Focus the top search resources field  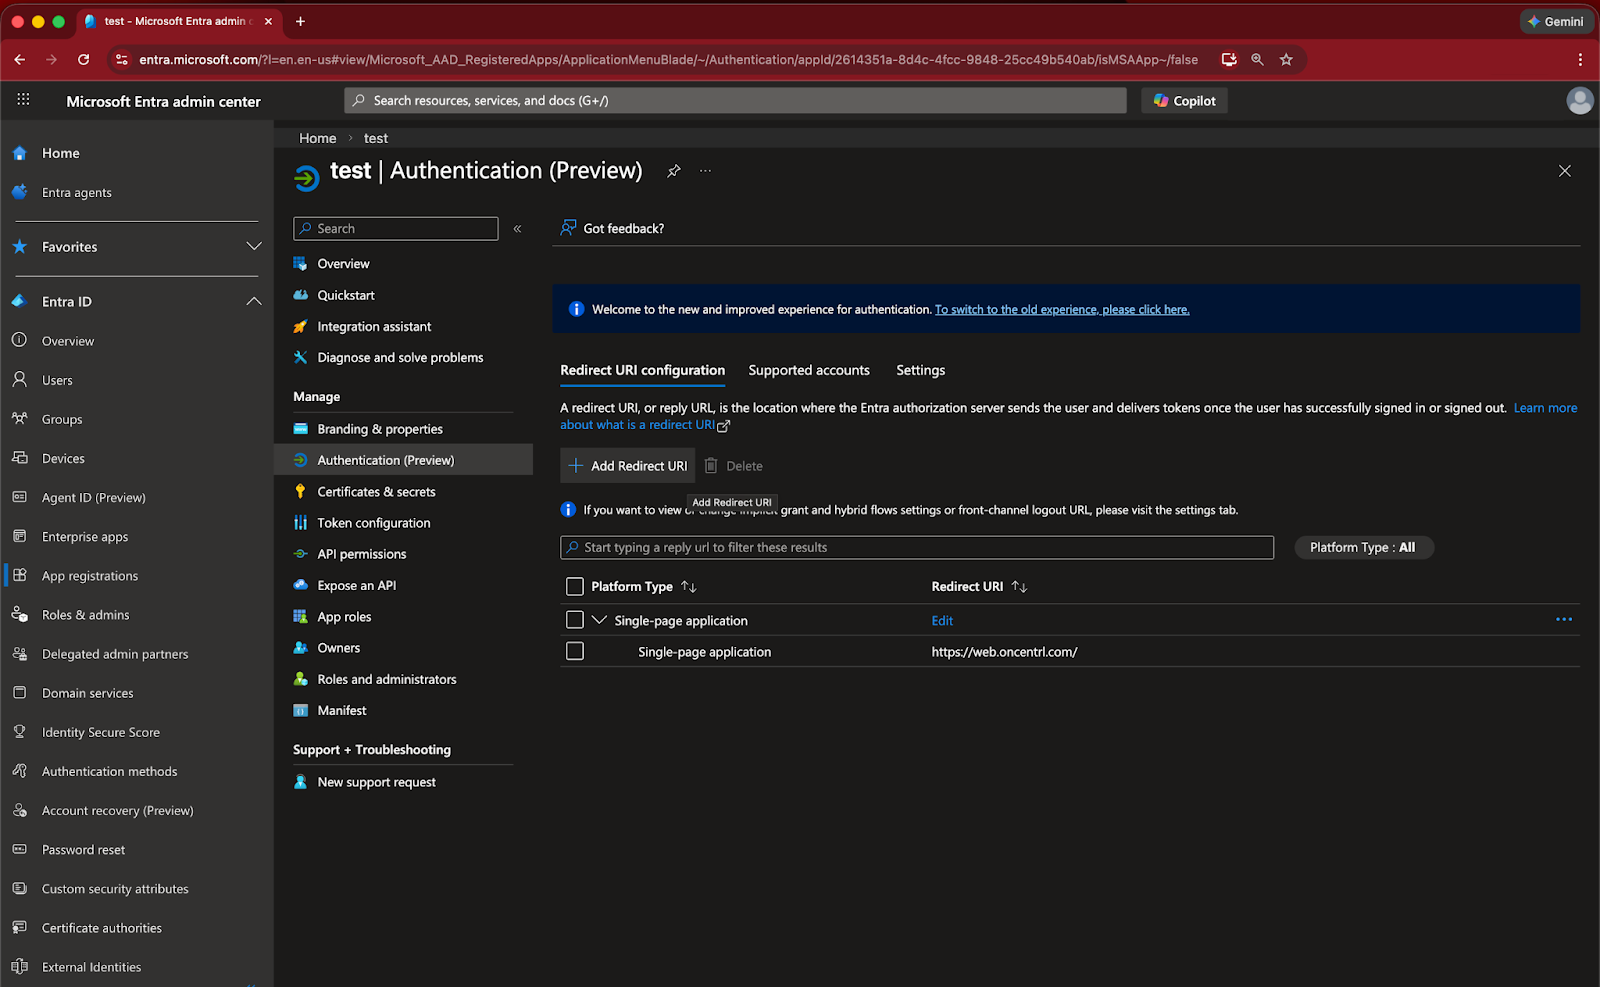[x=736, y=101]
